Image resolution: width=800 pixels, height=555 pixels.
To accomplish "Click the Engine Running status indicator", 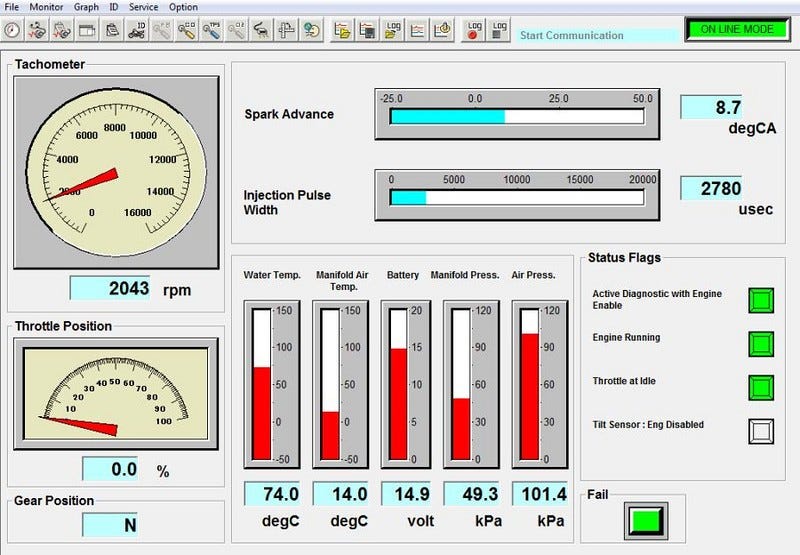I will click(x=761, y=344).
